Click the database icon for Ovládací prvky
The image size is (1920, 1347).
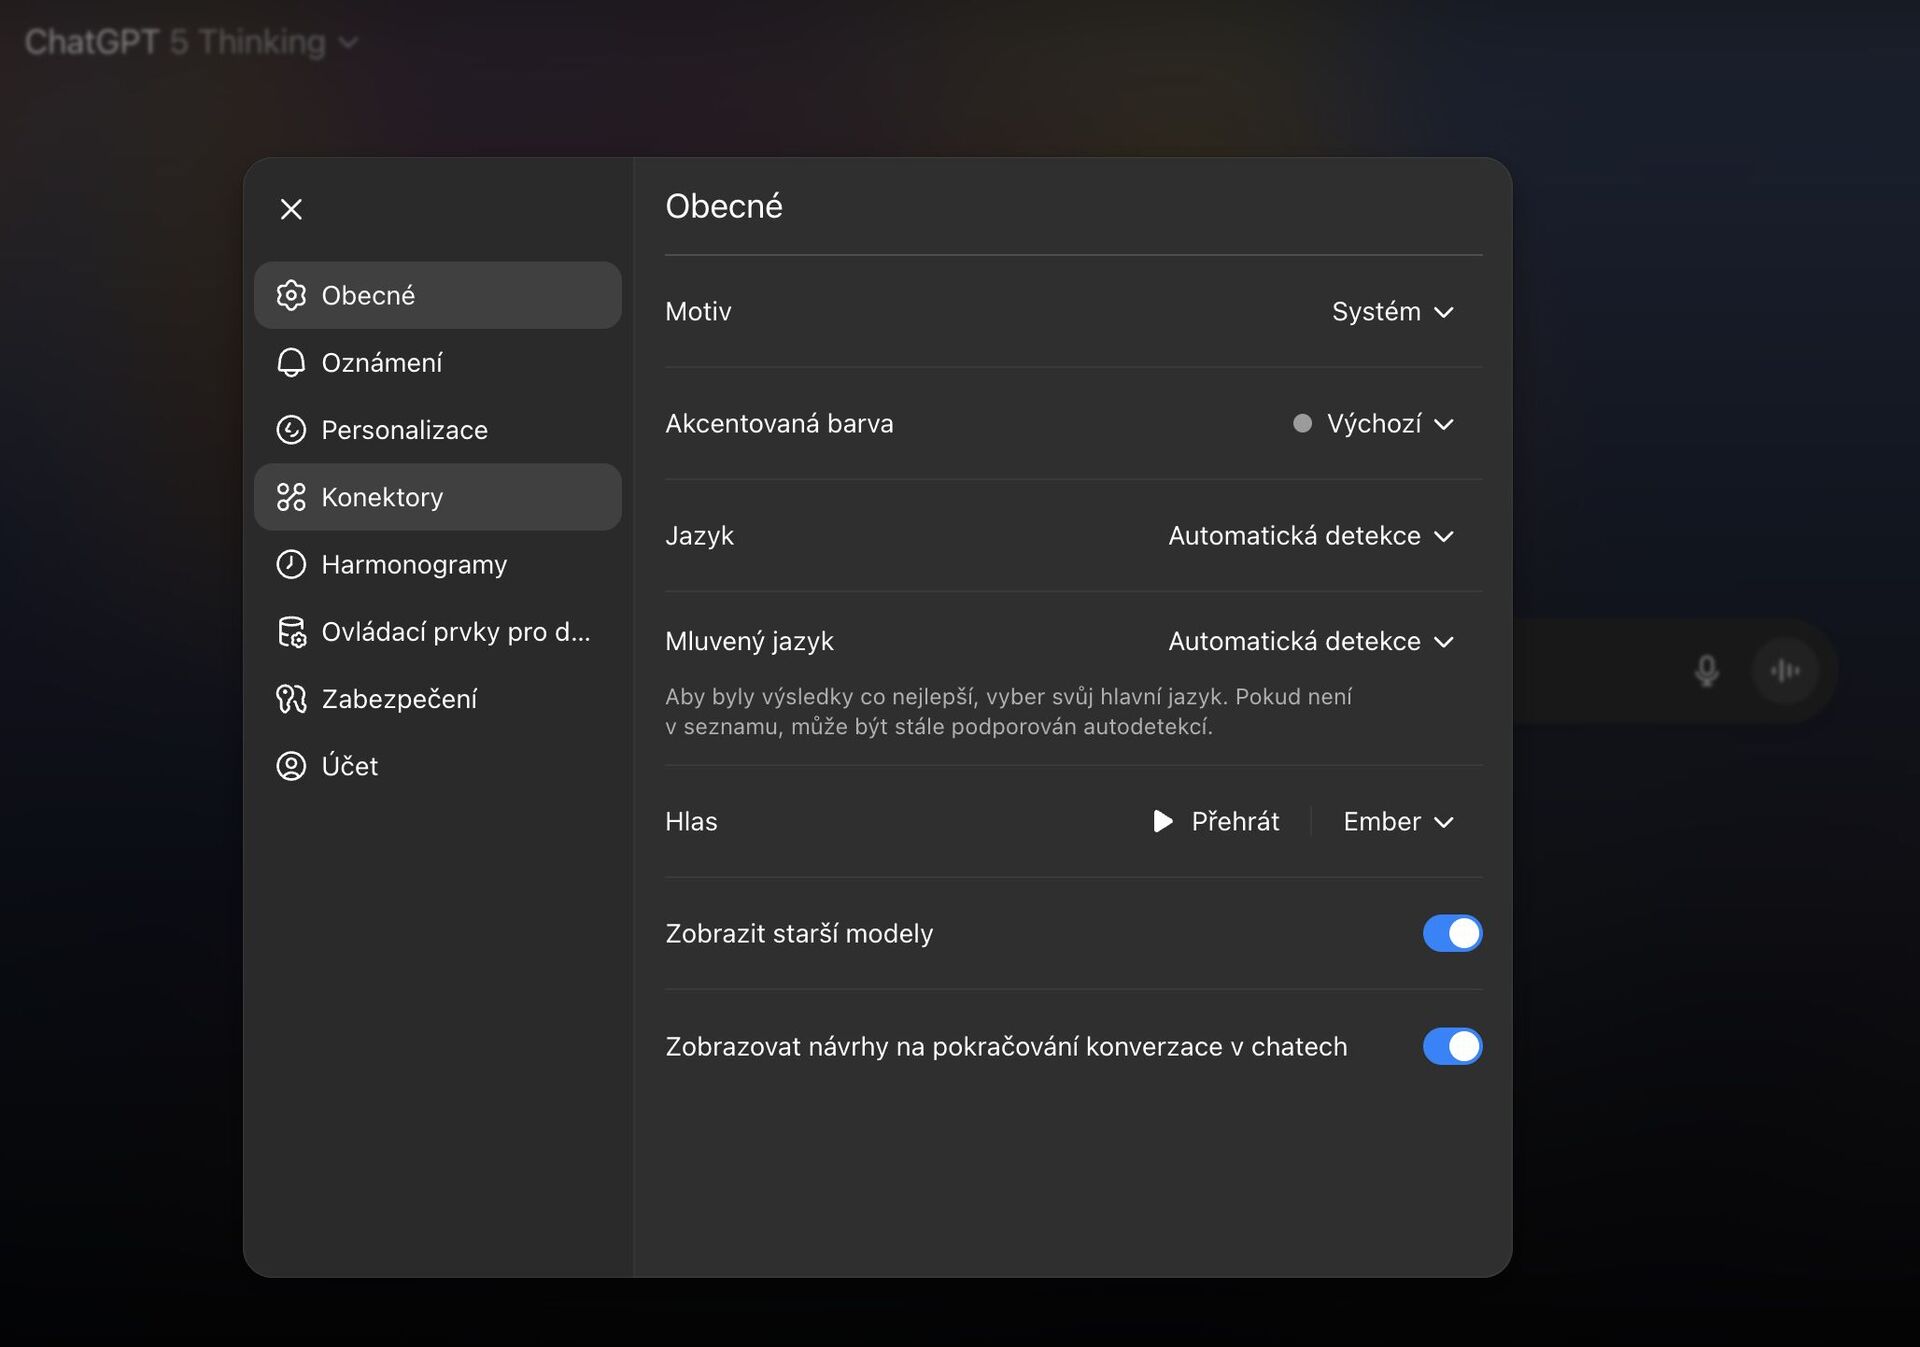point(291,632)
